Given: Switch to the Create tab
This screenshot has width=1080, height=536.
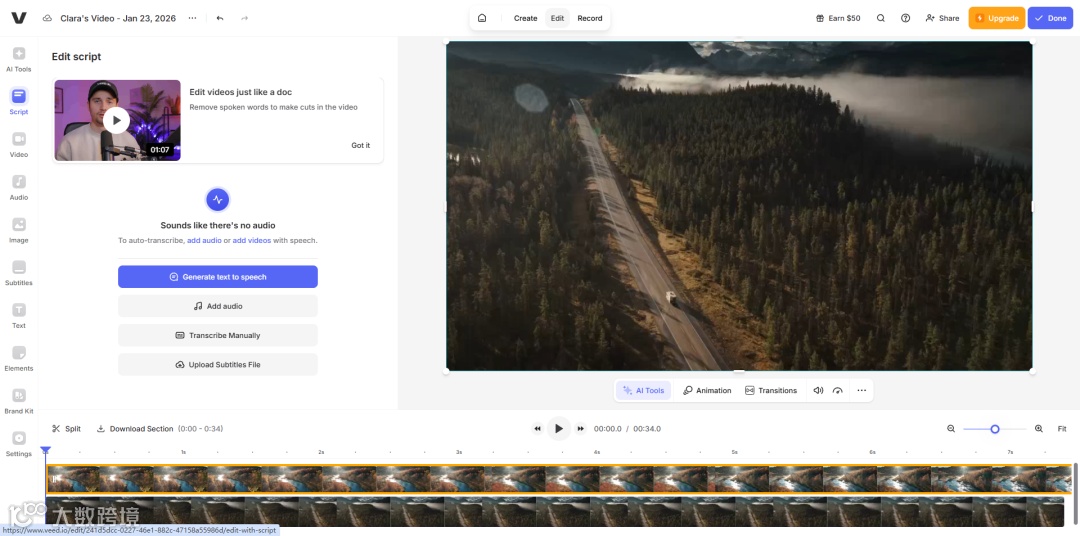Looking at the screenshot, I should [x=526, y=18].
